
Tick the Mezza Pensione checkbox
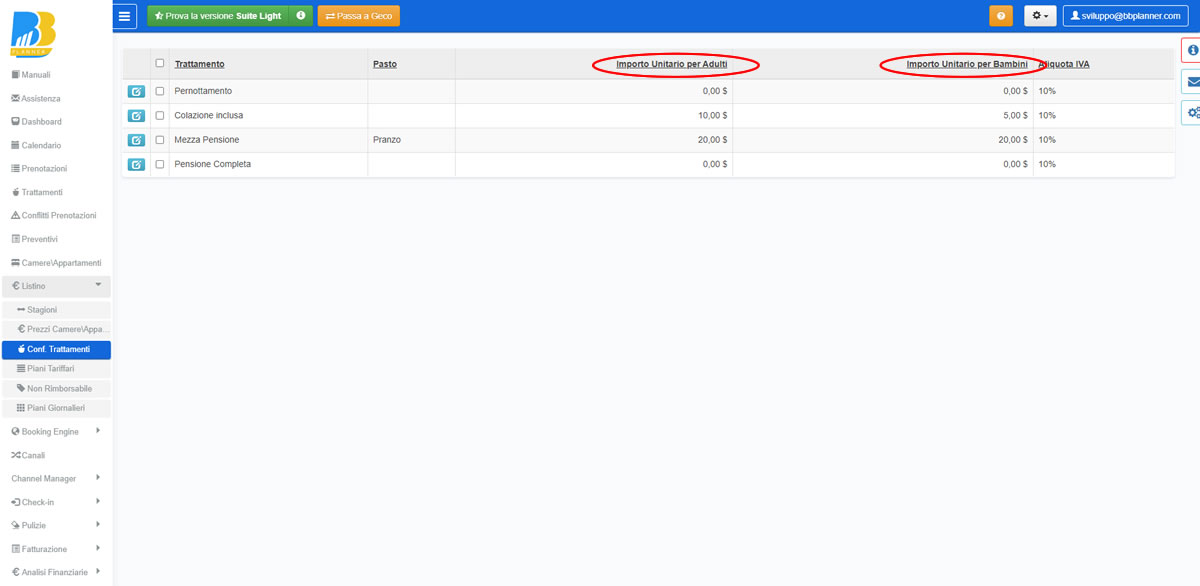pyautogui.click(x=160, y=140)
